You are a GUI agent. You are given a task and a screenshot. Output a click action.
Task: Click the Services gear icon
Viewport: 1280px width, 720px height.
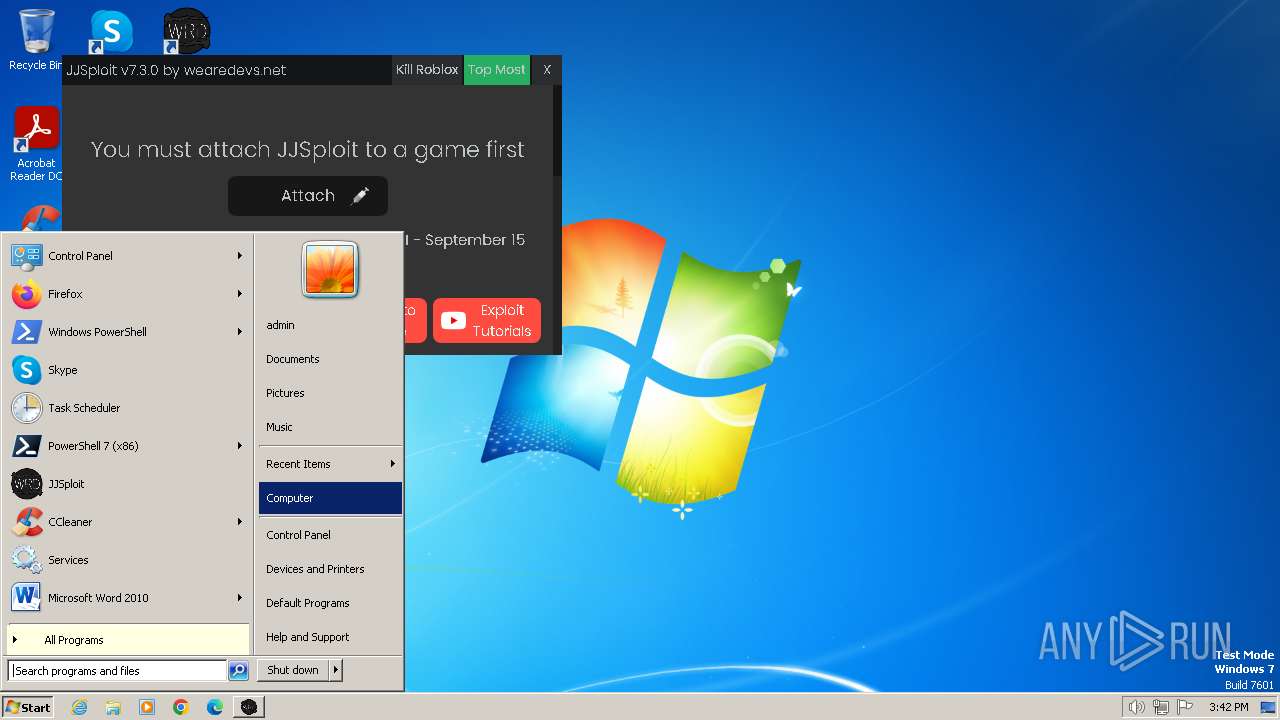(26, 560)
